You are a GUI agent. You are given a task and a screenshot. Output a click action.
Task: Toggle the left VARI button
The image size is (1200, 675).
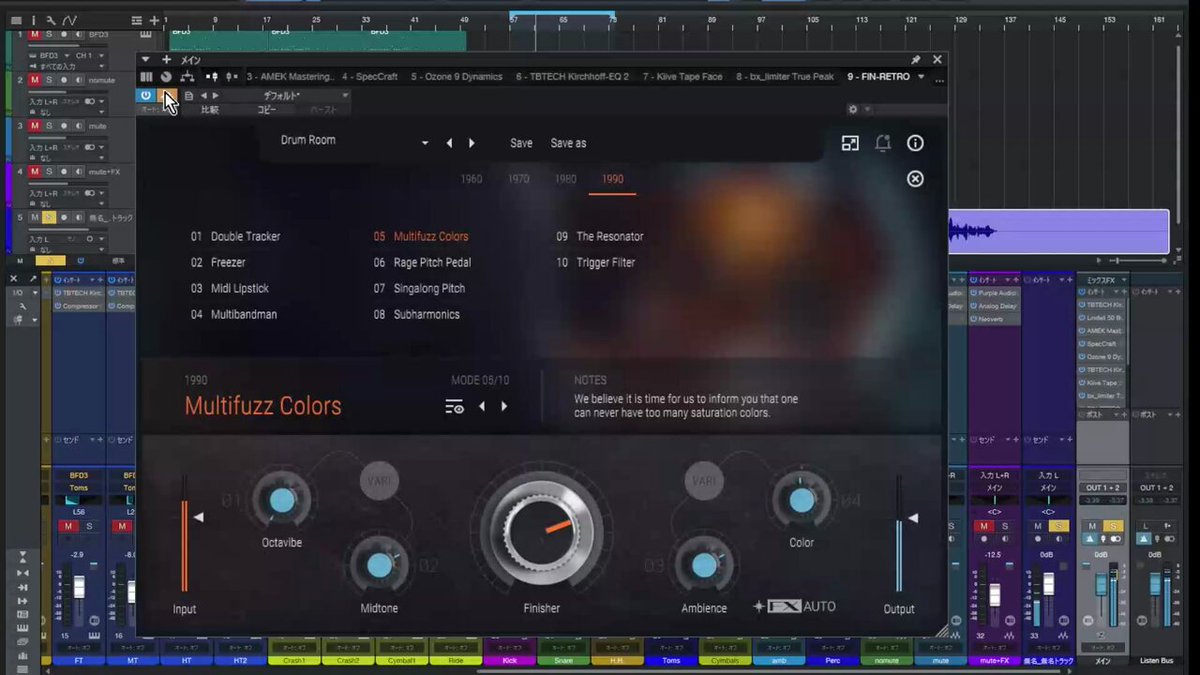click(379, 481)
